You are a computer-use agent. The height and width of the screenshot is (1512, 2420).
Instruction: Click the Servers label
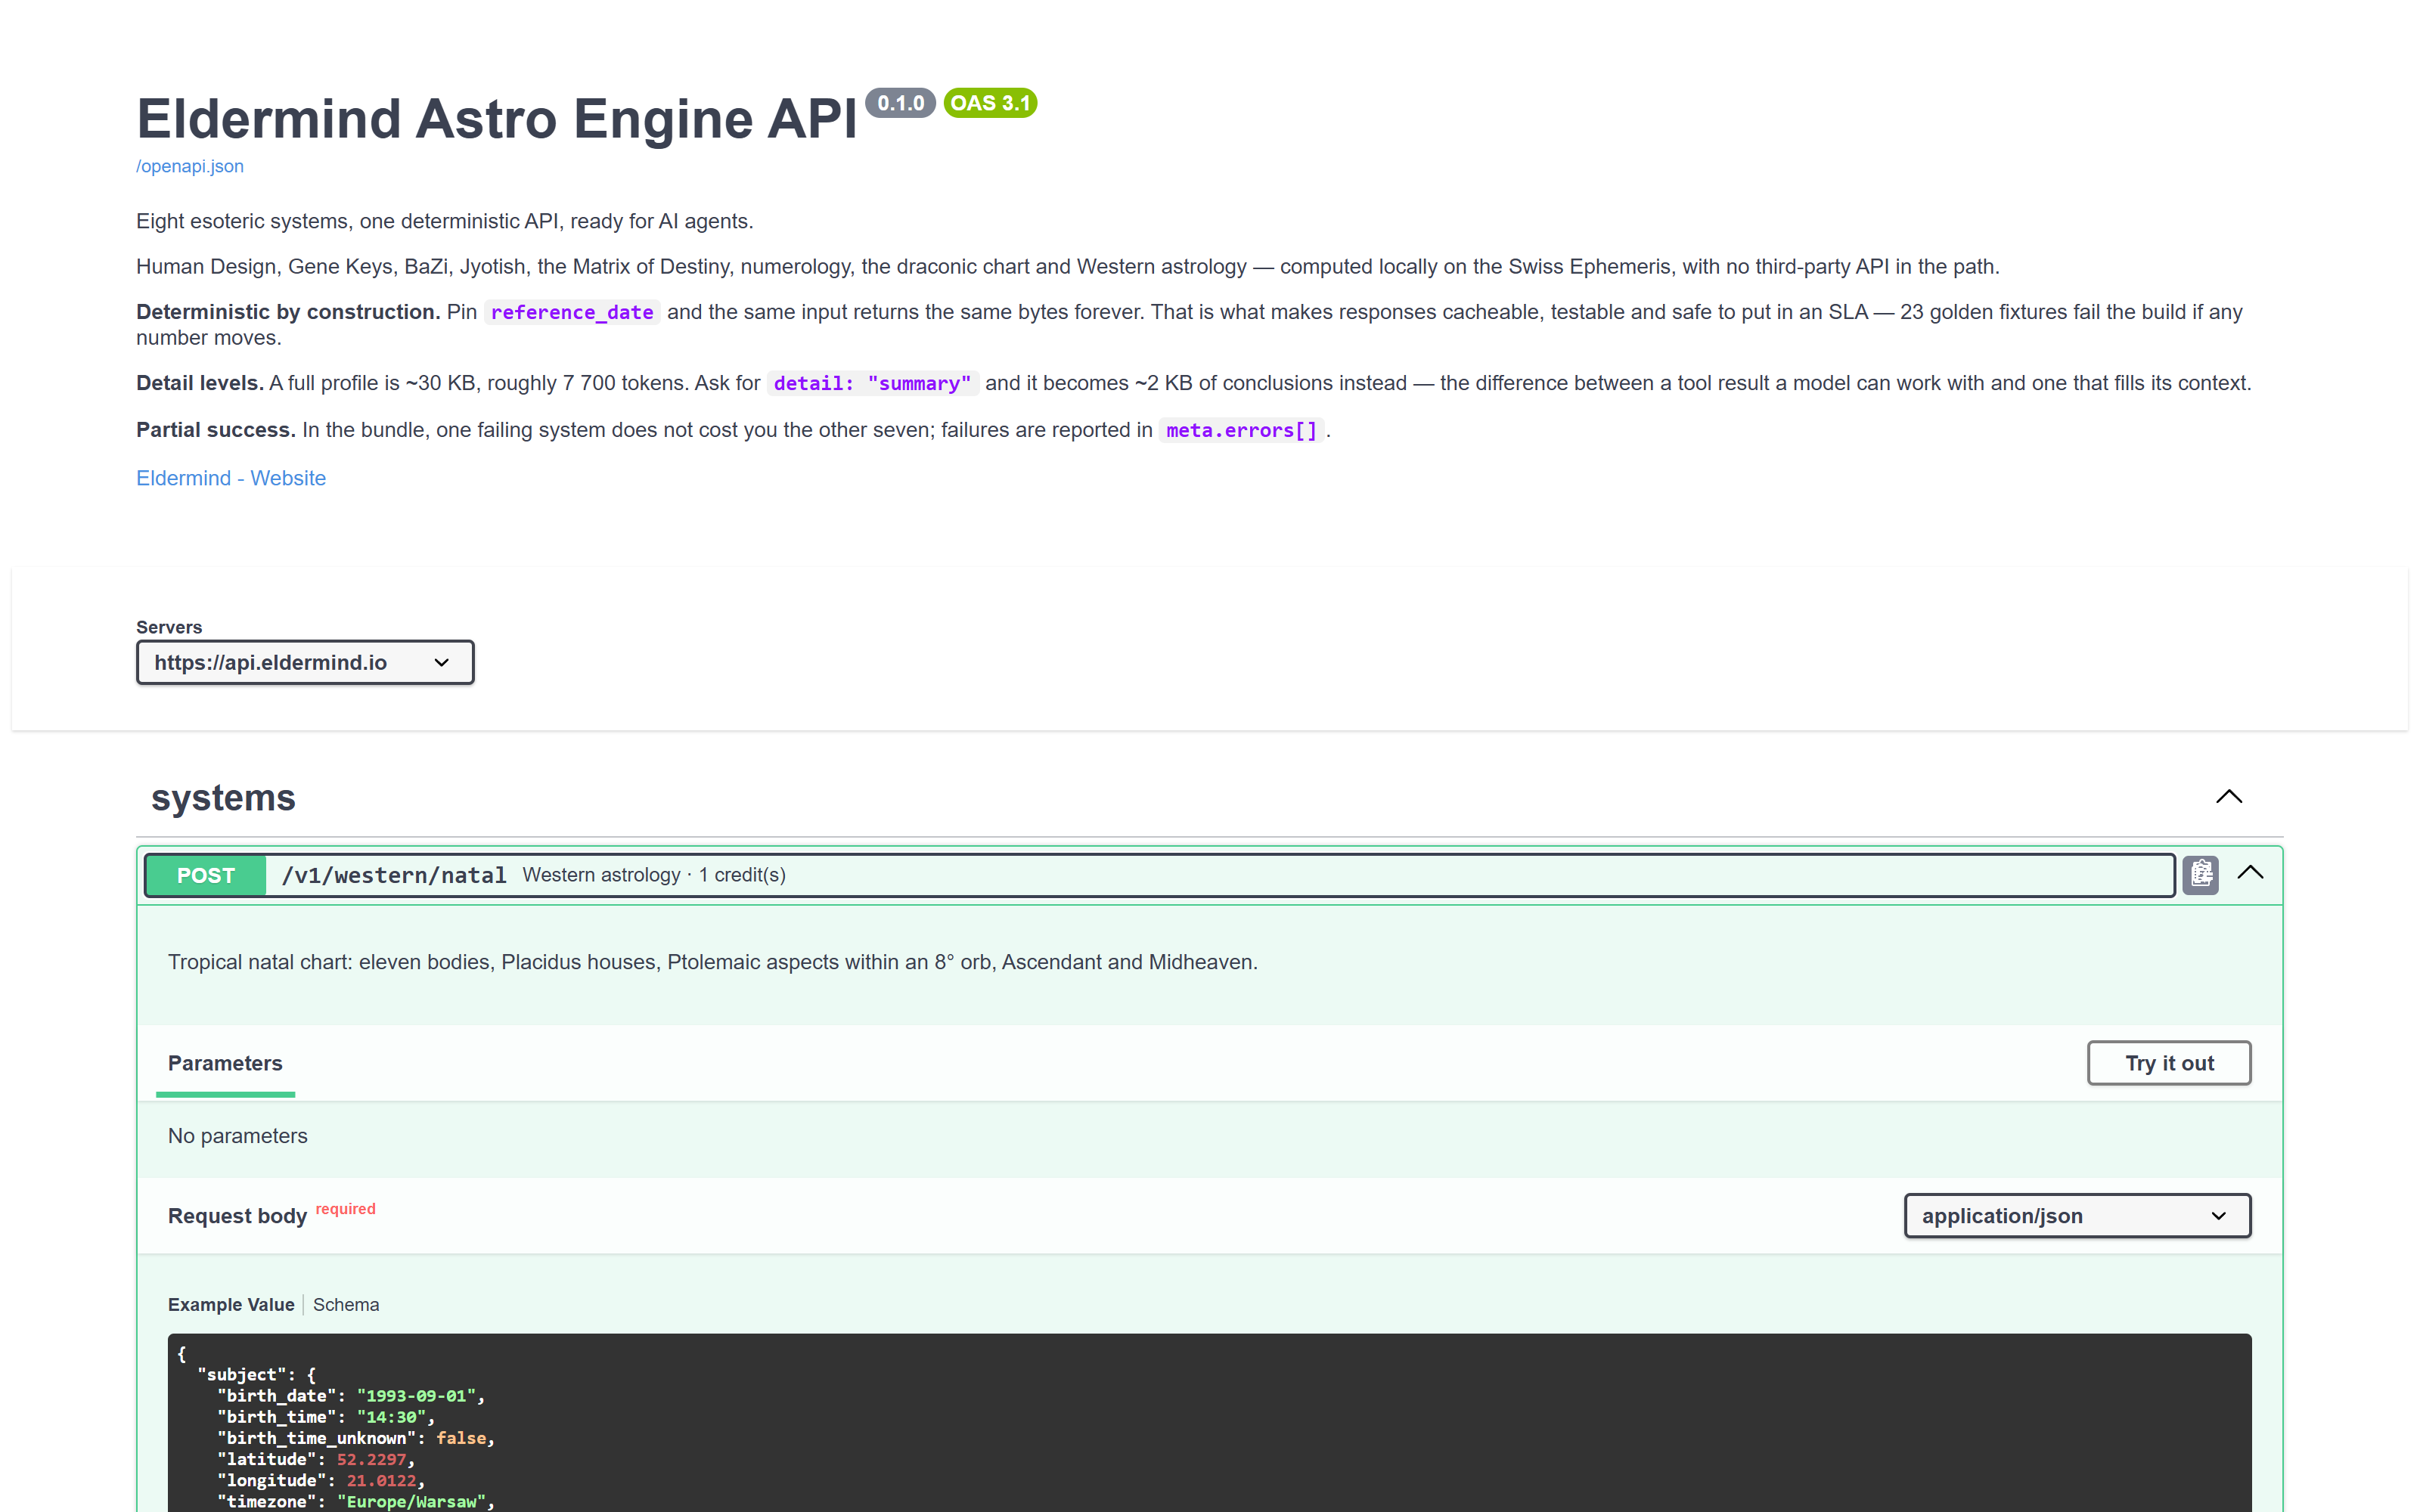pyautogui.click(x=169, y=627)
